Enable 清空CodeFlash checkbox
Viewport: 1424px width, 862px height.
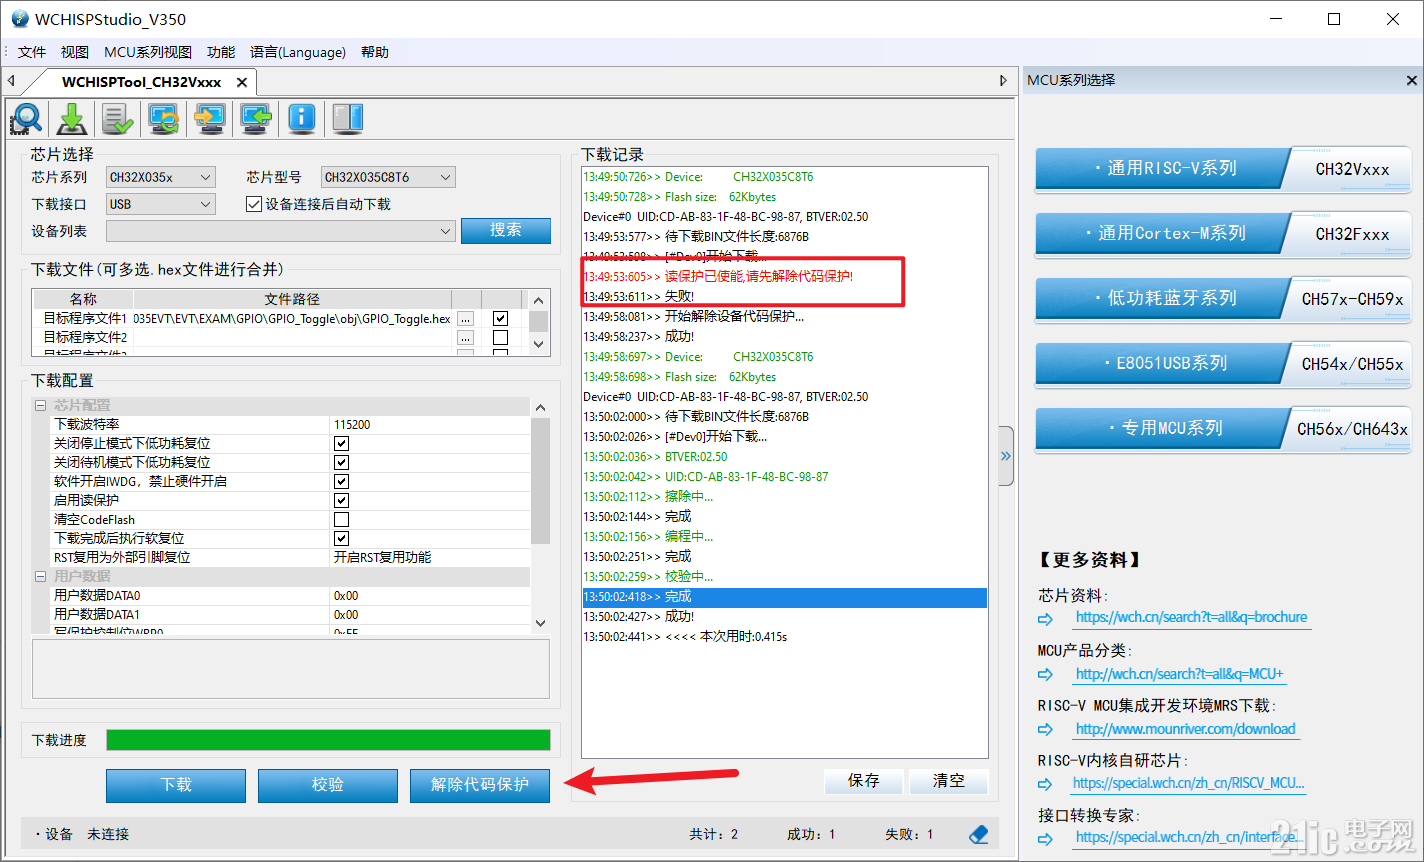click(x=341, y=519)
